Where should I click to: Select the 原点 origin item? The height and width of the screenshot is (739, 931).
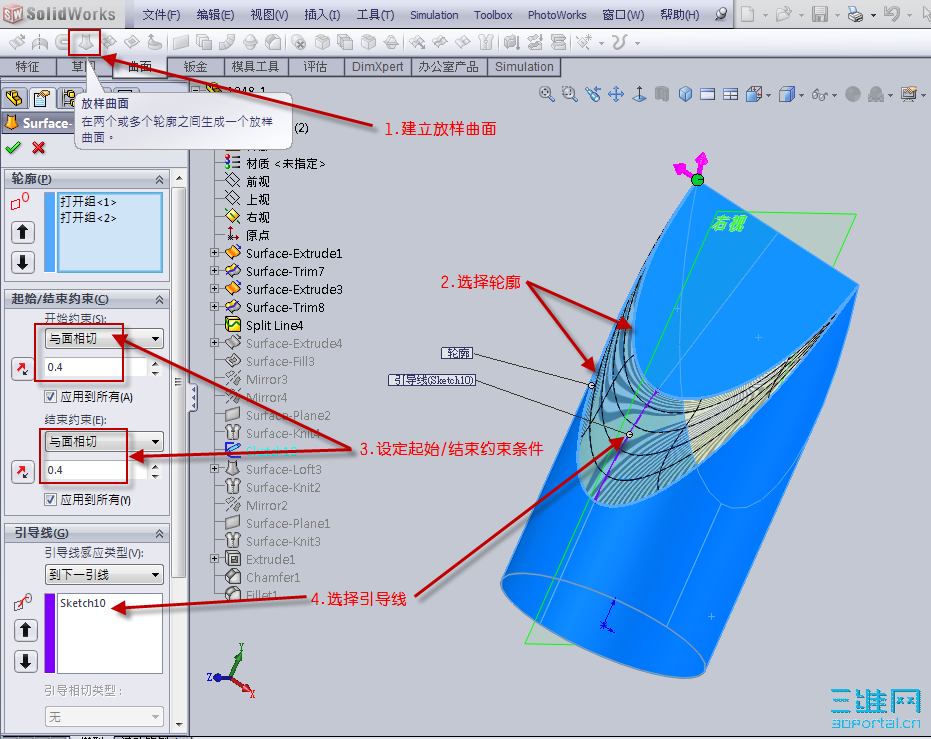pos(257,235)
